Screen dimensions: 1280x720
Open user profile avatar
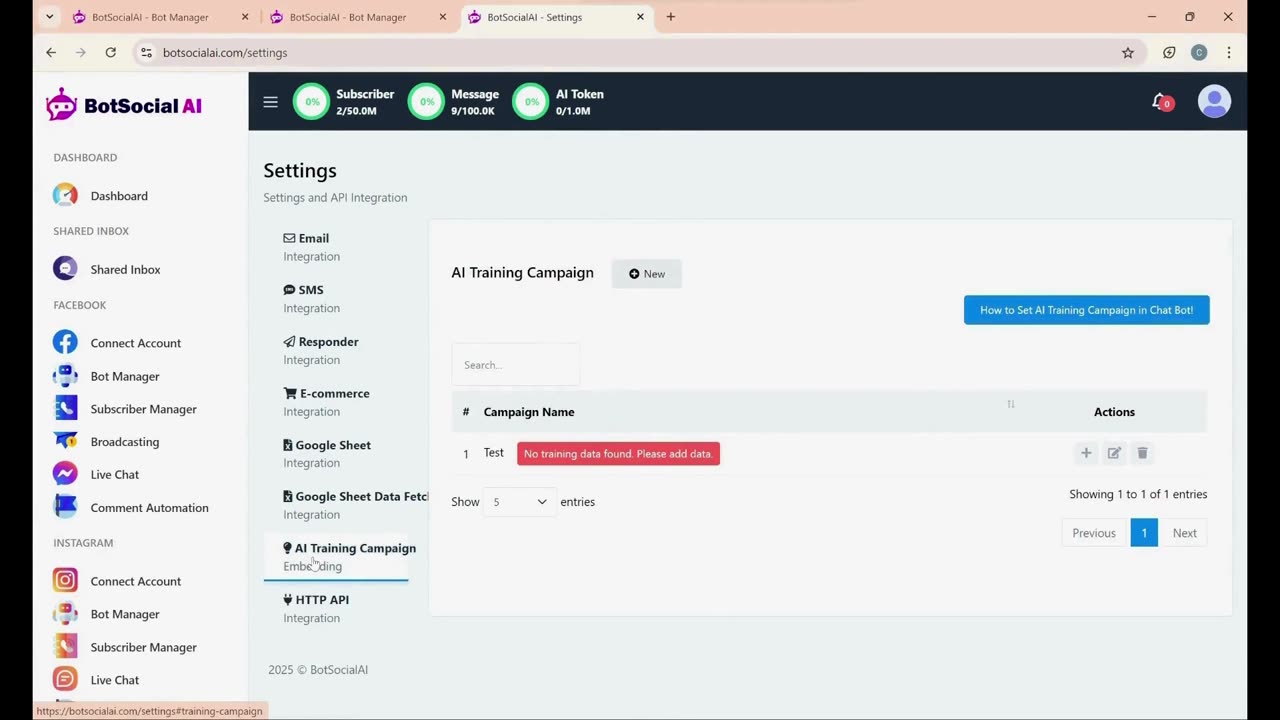pos(1214,101)
